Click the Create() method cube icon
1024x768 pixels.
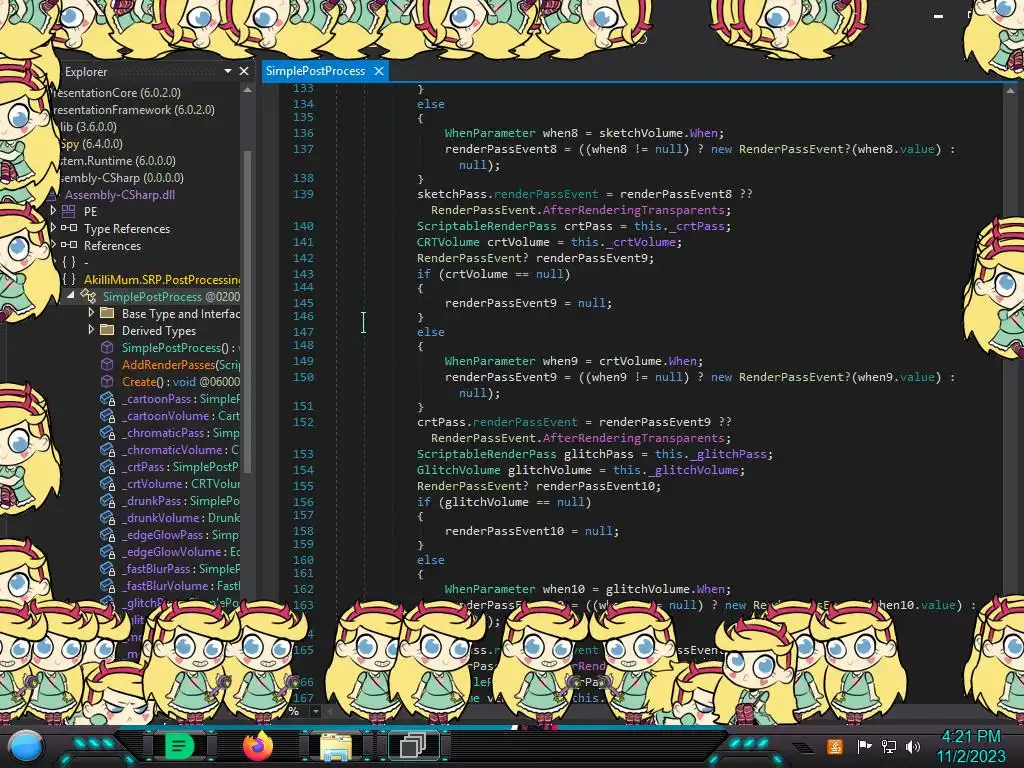point(107,381)
